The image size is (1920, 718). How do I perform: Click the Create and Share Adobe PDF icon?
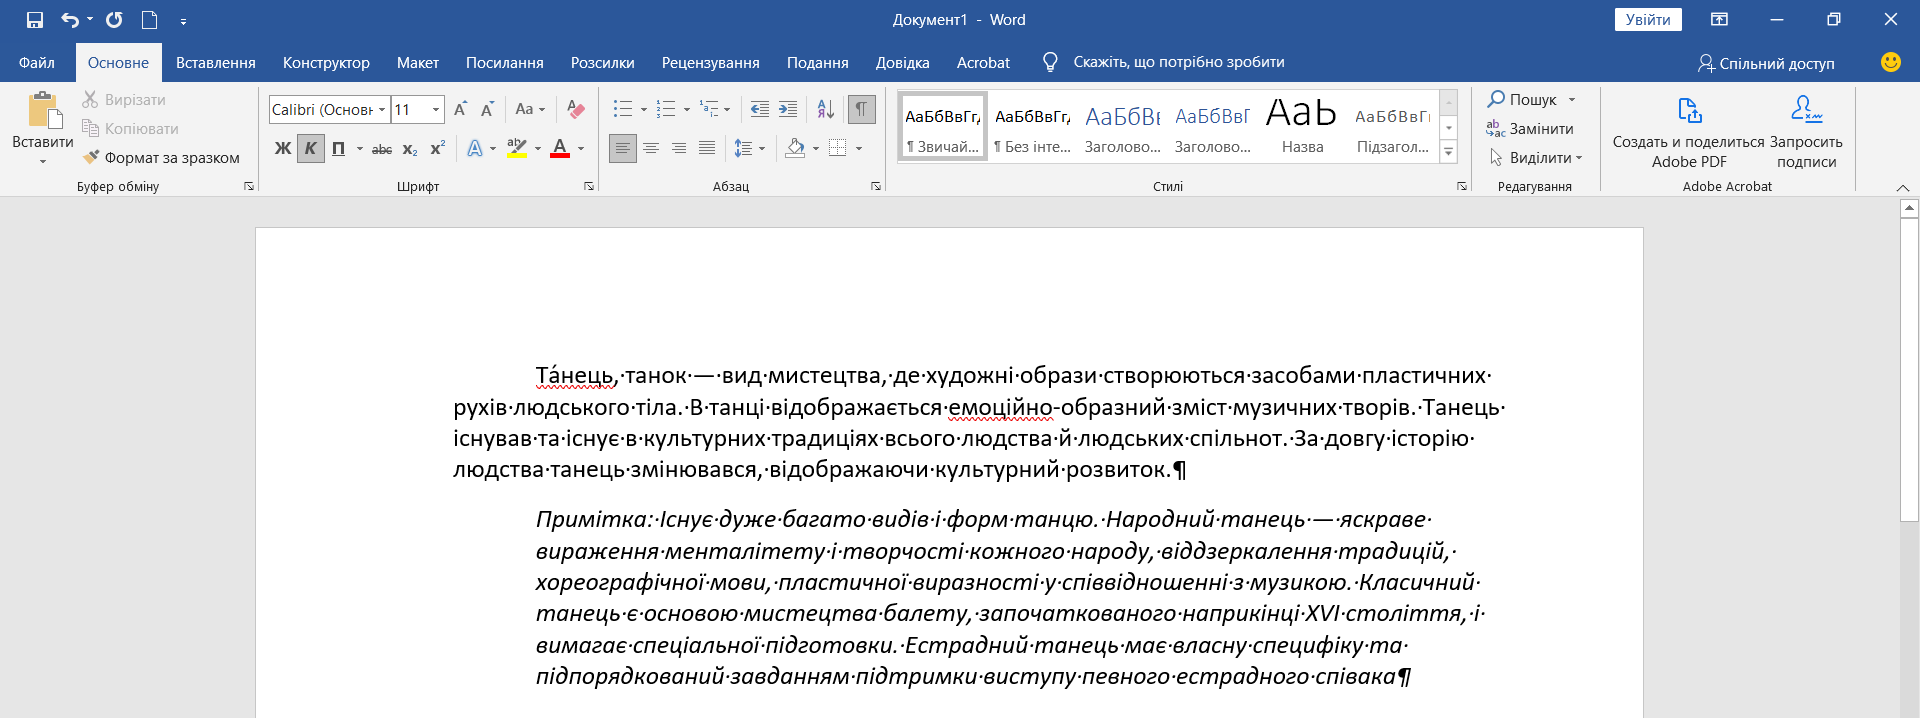pyautogui.click(x=1689, y=111)
